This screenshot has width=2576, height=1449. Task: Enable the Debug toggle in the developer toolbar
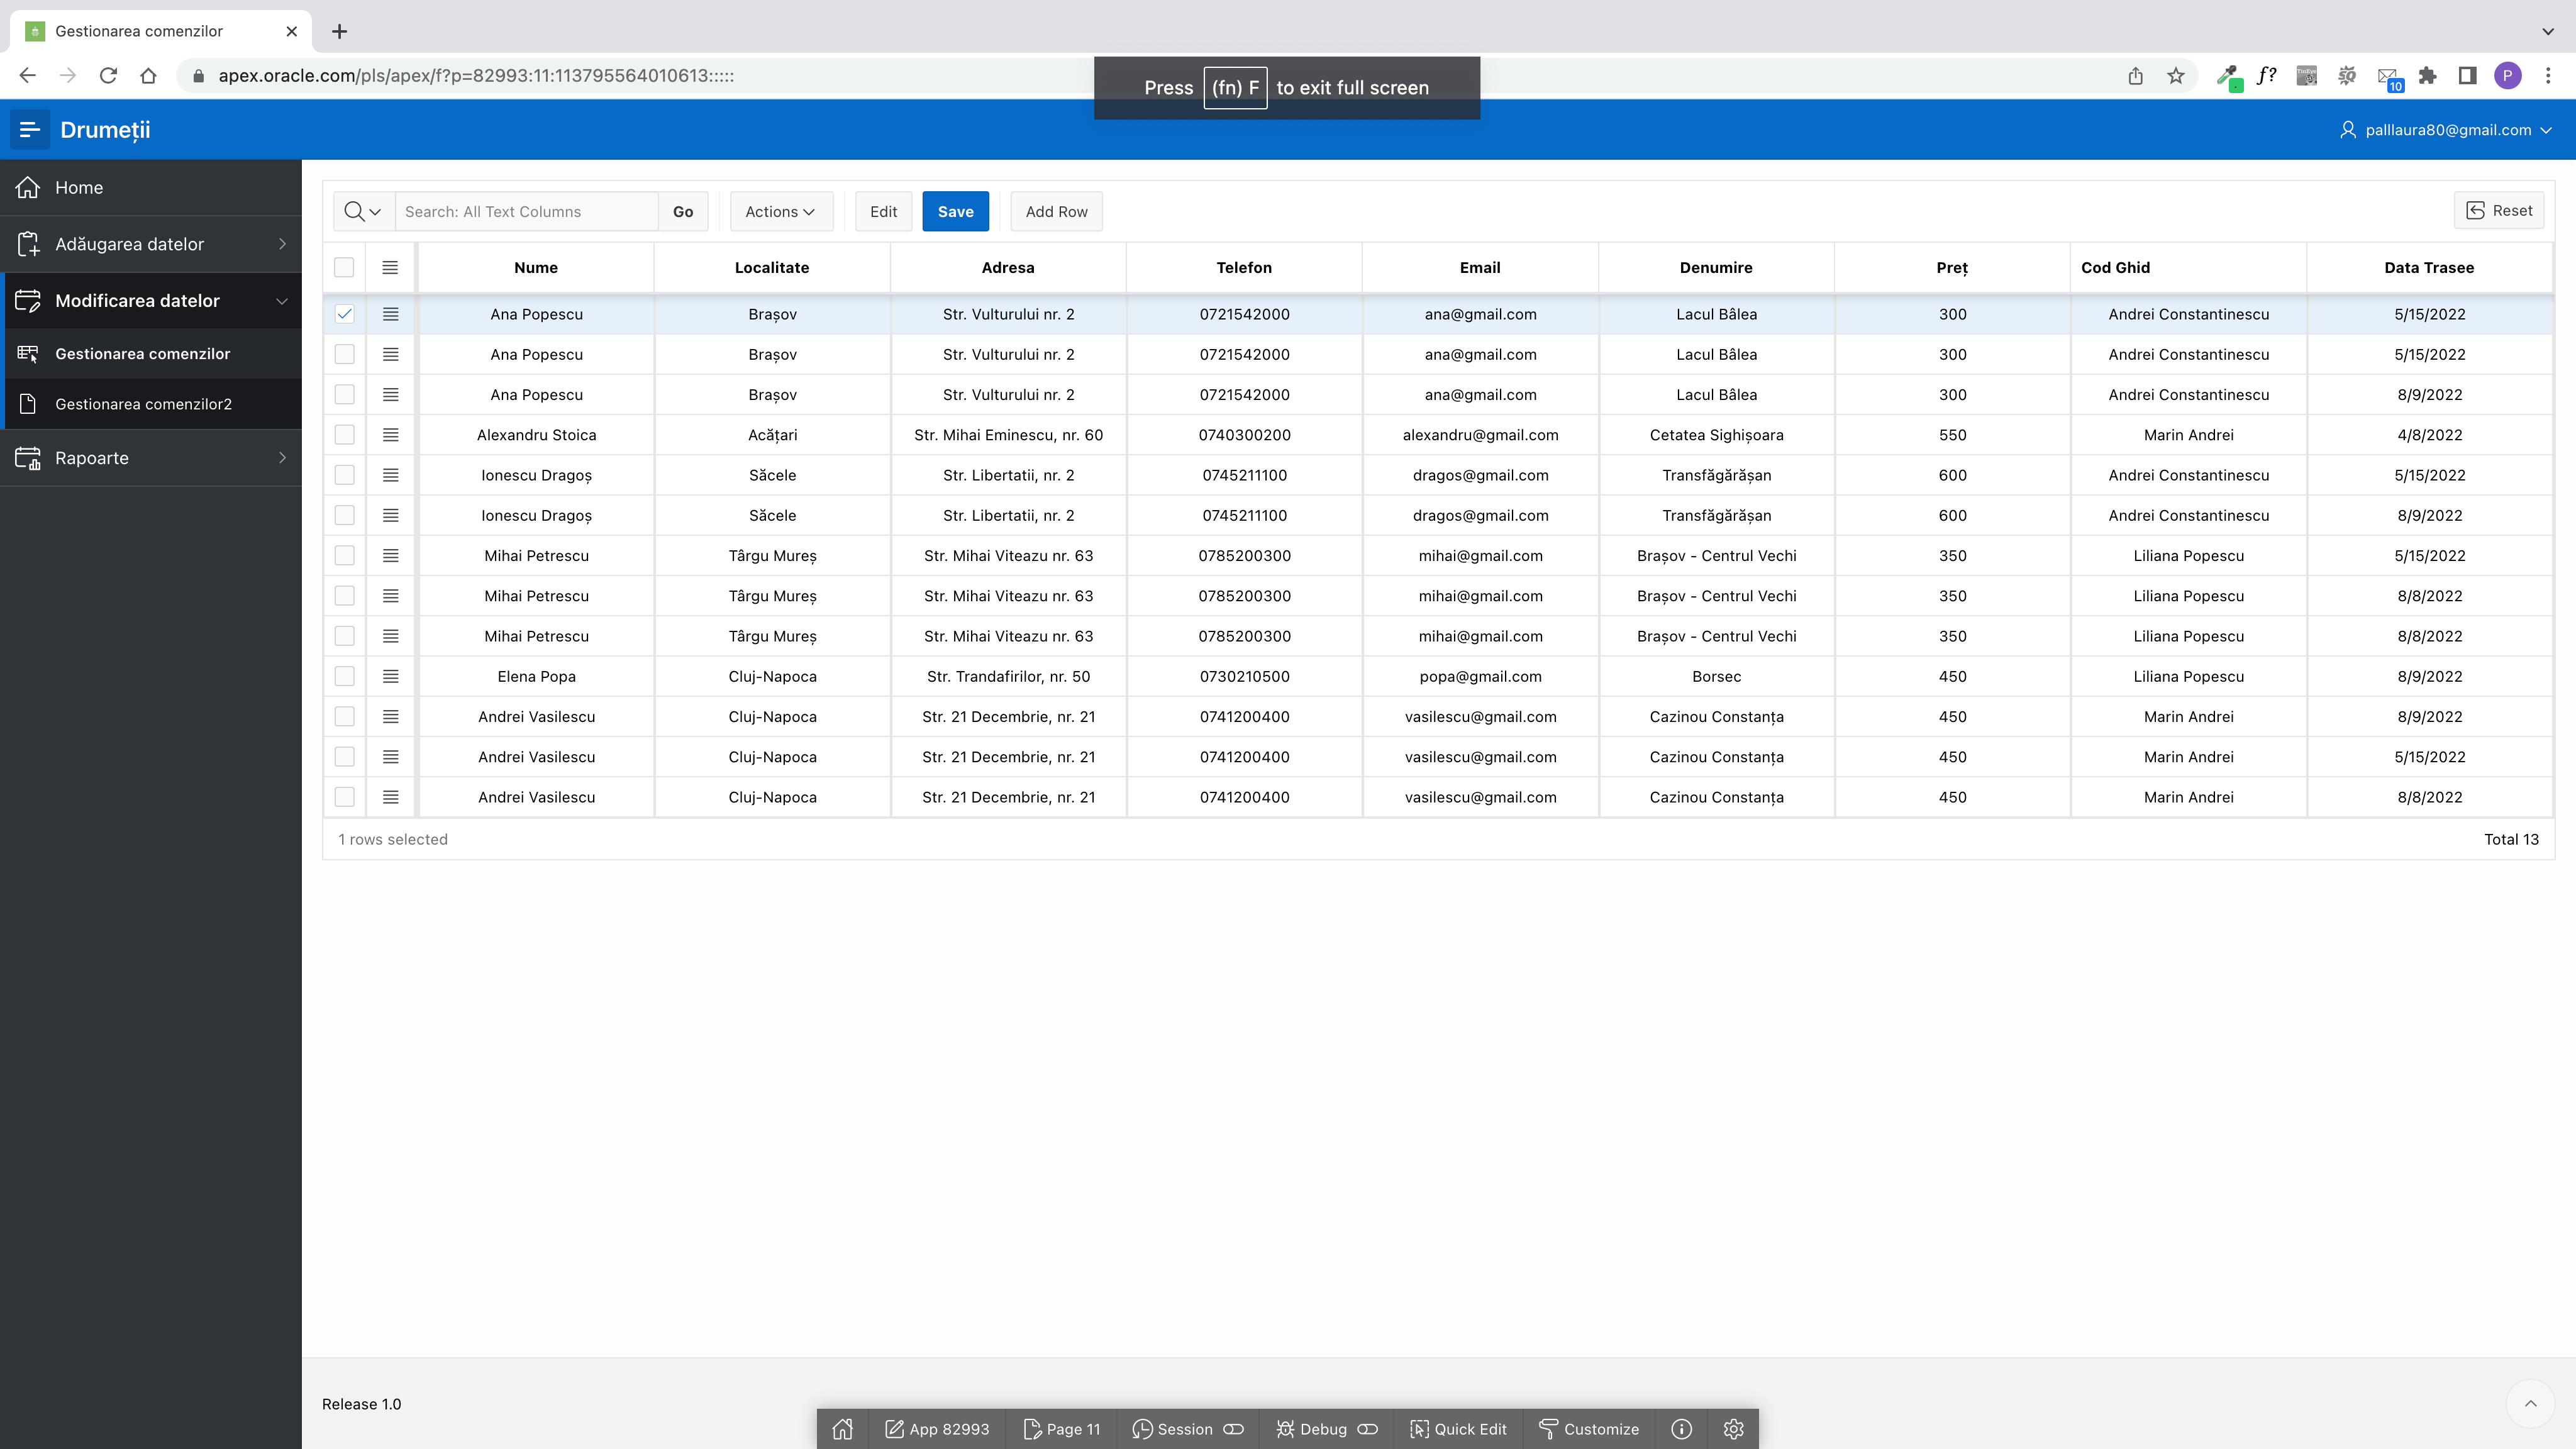pos(1367,1428)
